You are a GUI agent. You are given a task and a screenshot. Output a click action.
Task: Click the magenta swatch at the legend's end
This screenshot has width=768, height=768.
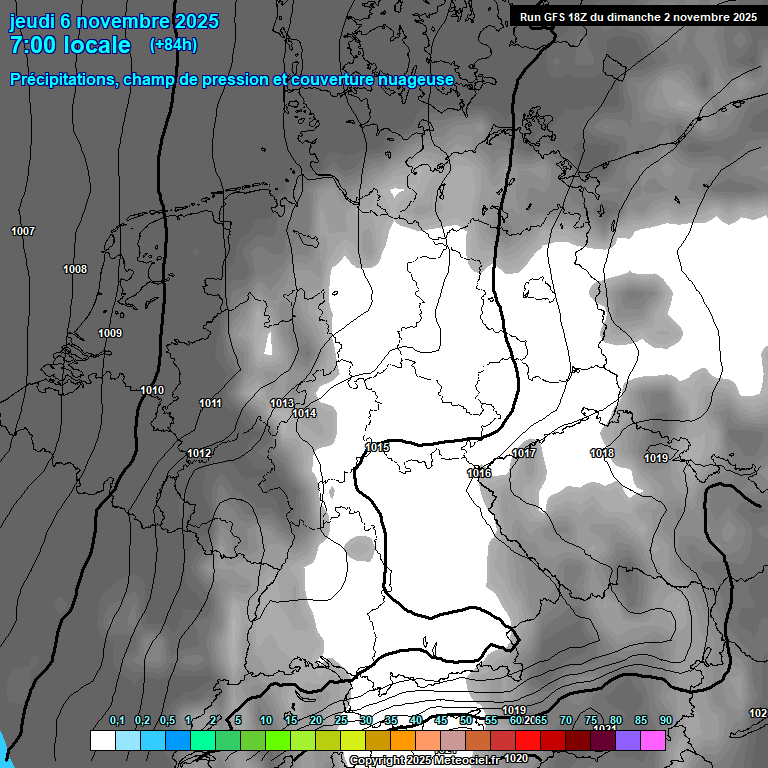653,740
